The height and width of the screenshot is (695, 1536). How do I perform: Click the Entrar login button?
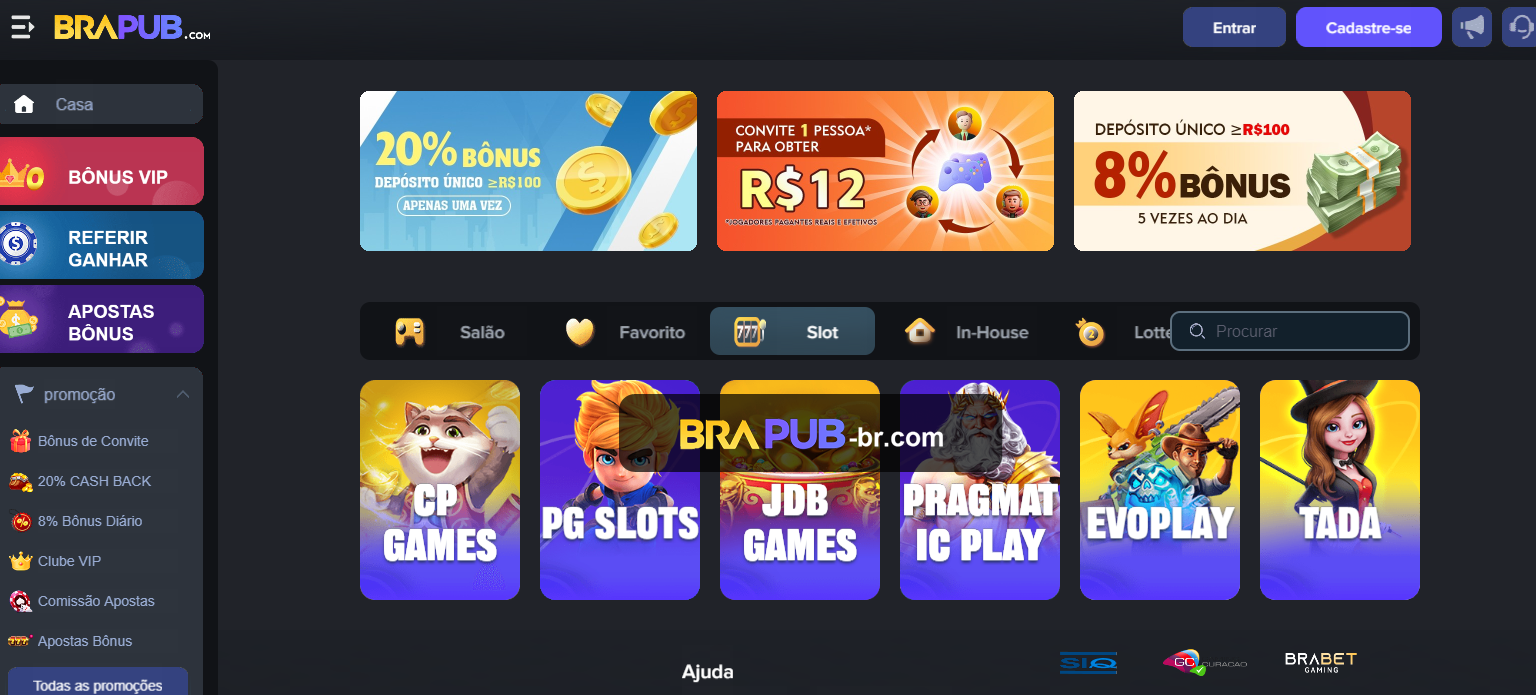pos(1234,27)
